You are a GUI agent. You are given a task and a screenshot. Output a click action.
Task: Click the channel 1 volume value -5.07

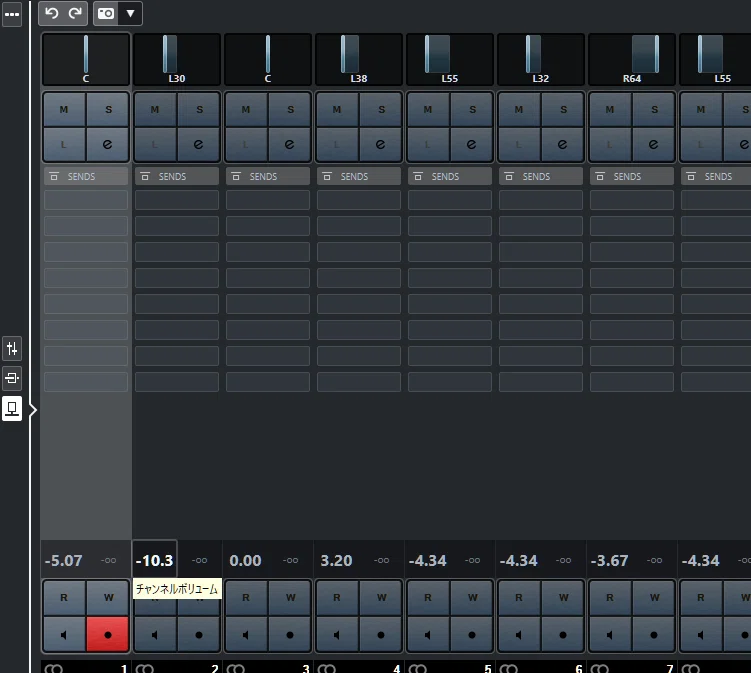[x=63, y=560]
